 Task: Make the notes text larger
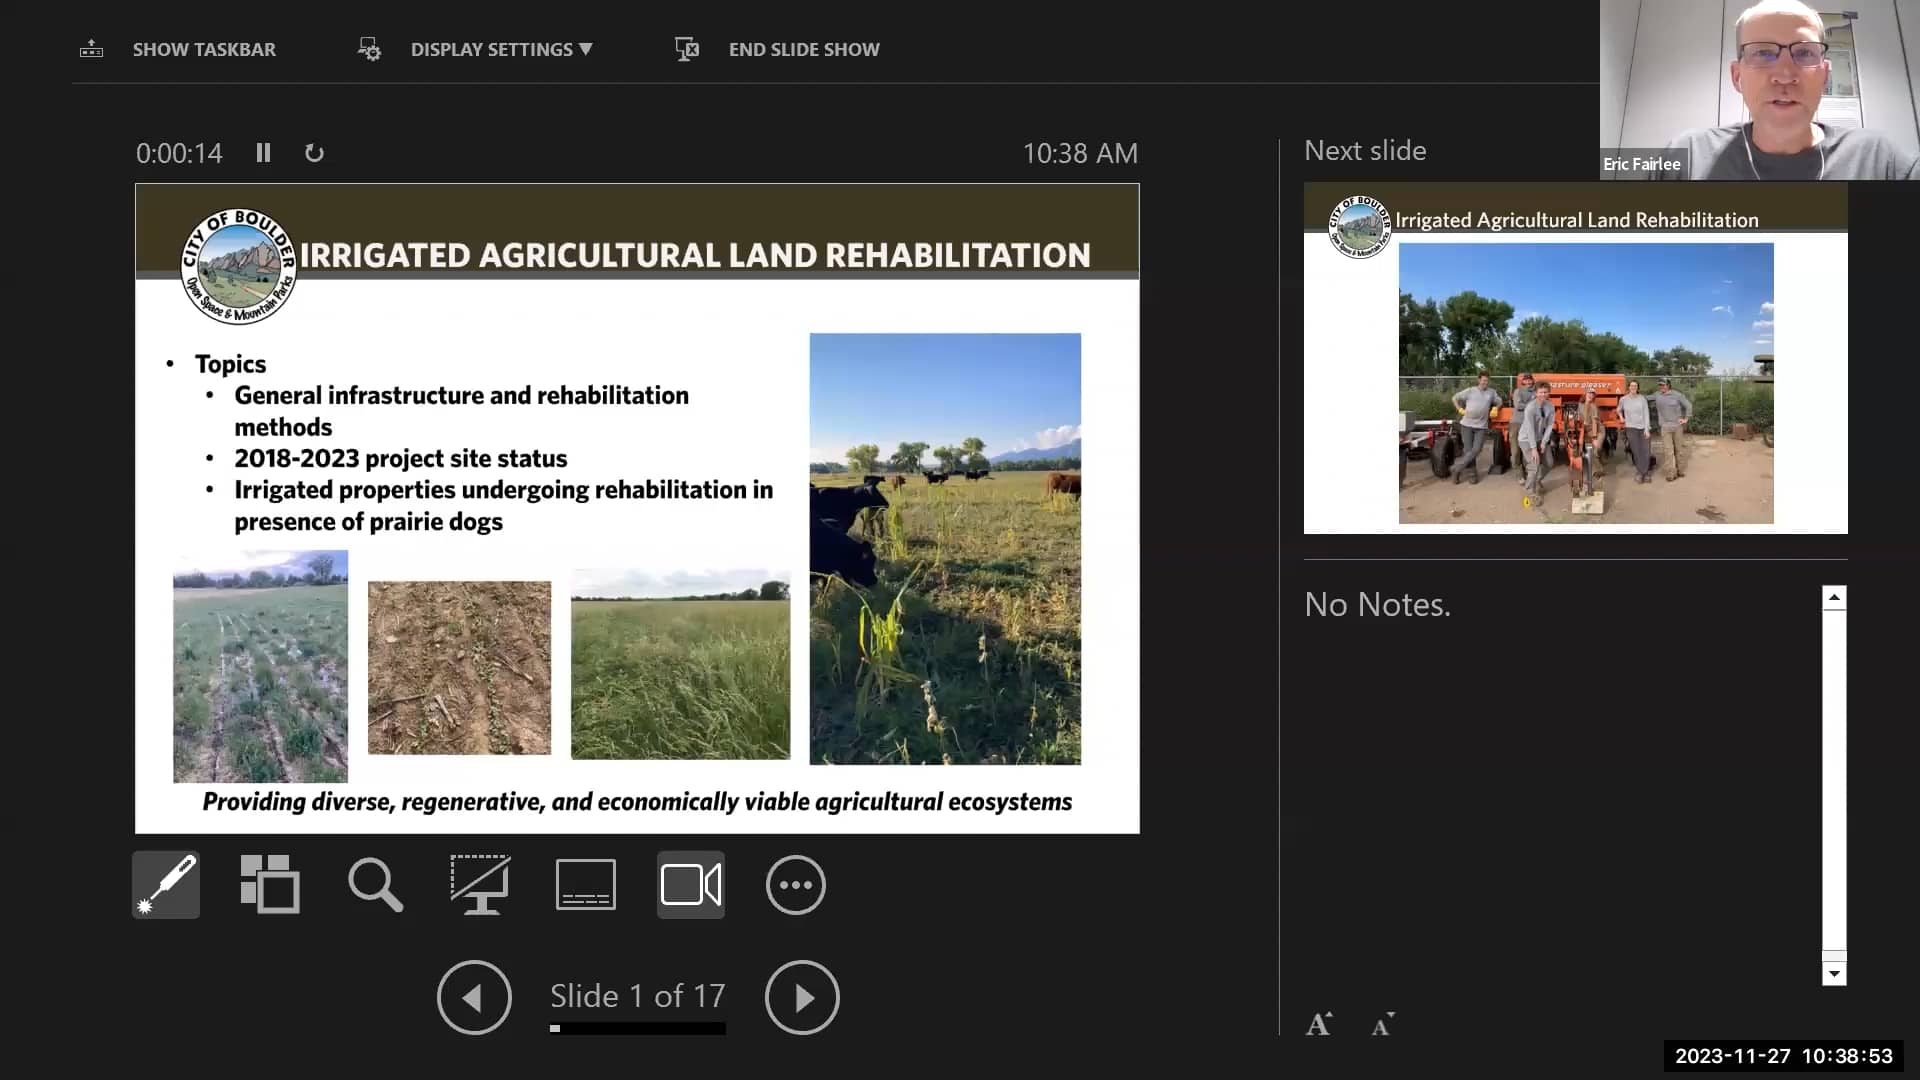click(x=1319, y=1023)
